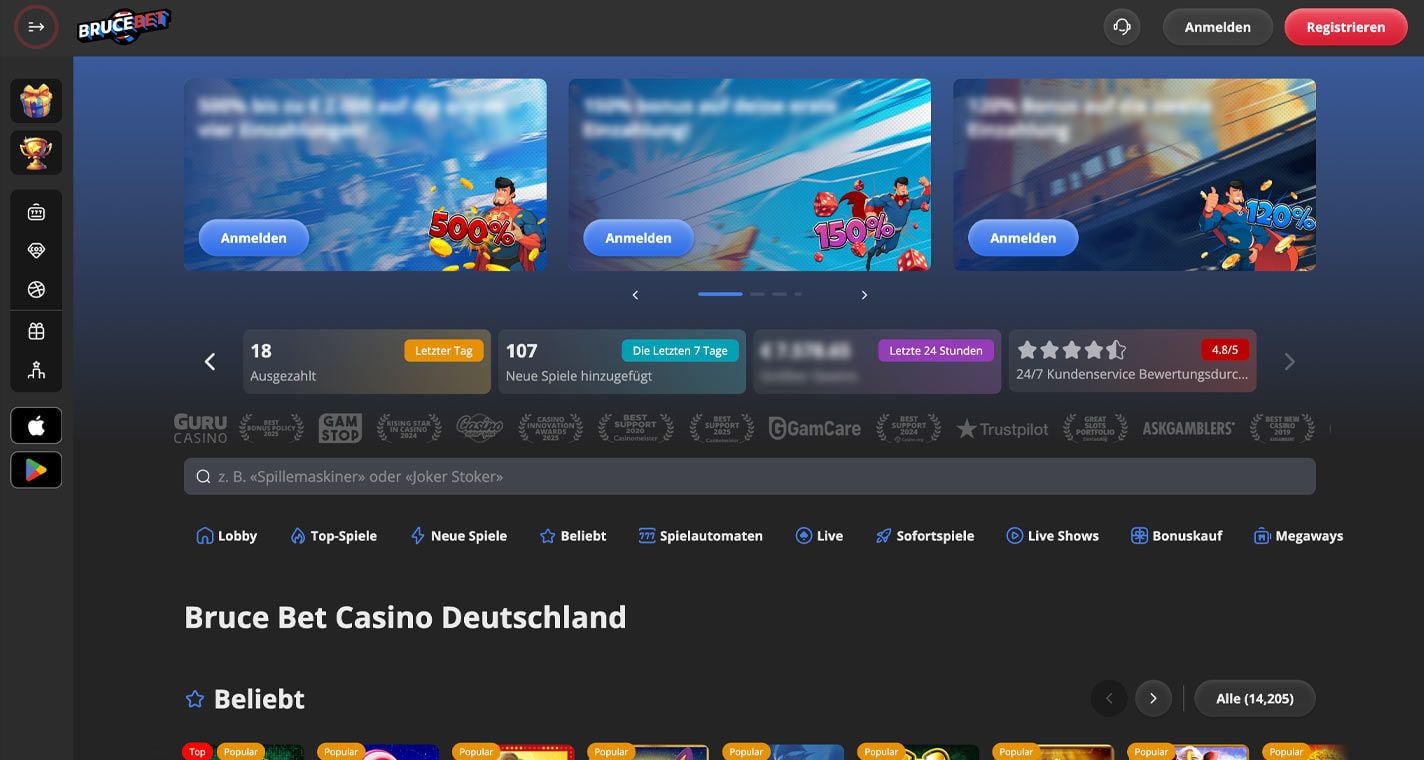The width and height of the screenshot is (1424, 760).
Task: Go to next Beliebt games page
Action: (1153, 699)
